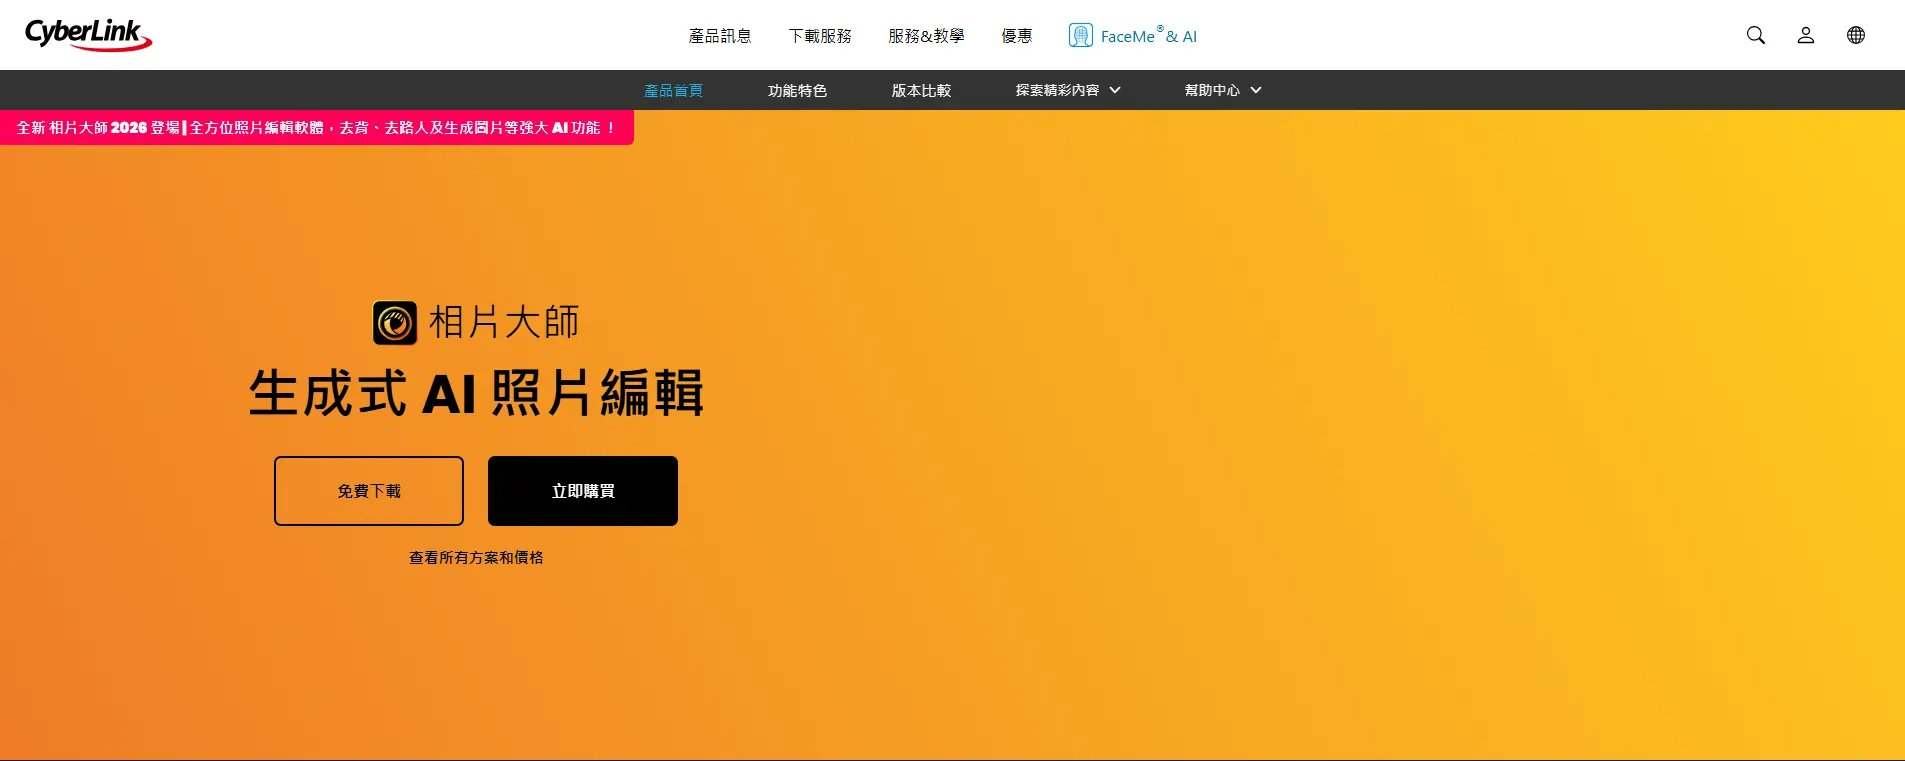This screenshot has width=1905, height=761.
Task: Click the 相片大師 PhotoDirector app icon
Action: point(395,323)
